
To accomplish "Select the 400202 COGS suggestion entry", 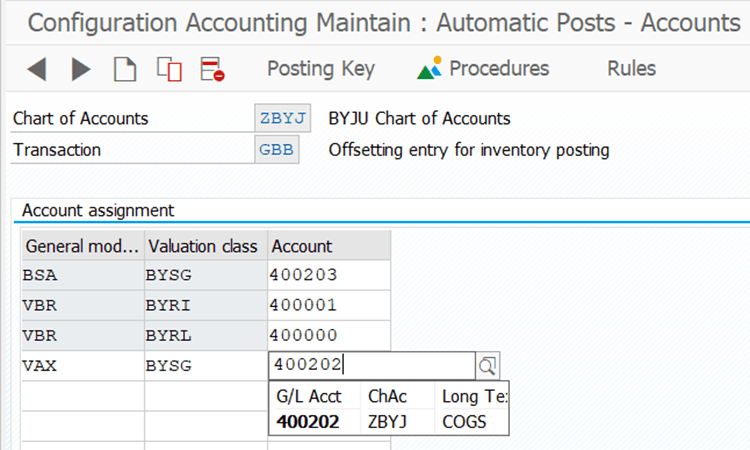I will click(388, 421).
